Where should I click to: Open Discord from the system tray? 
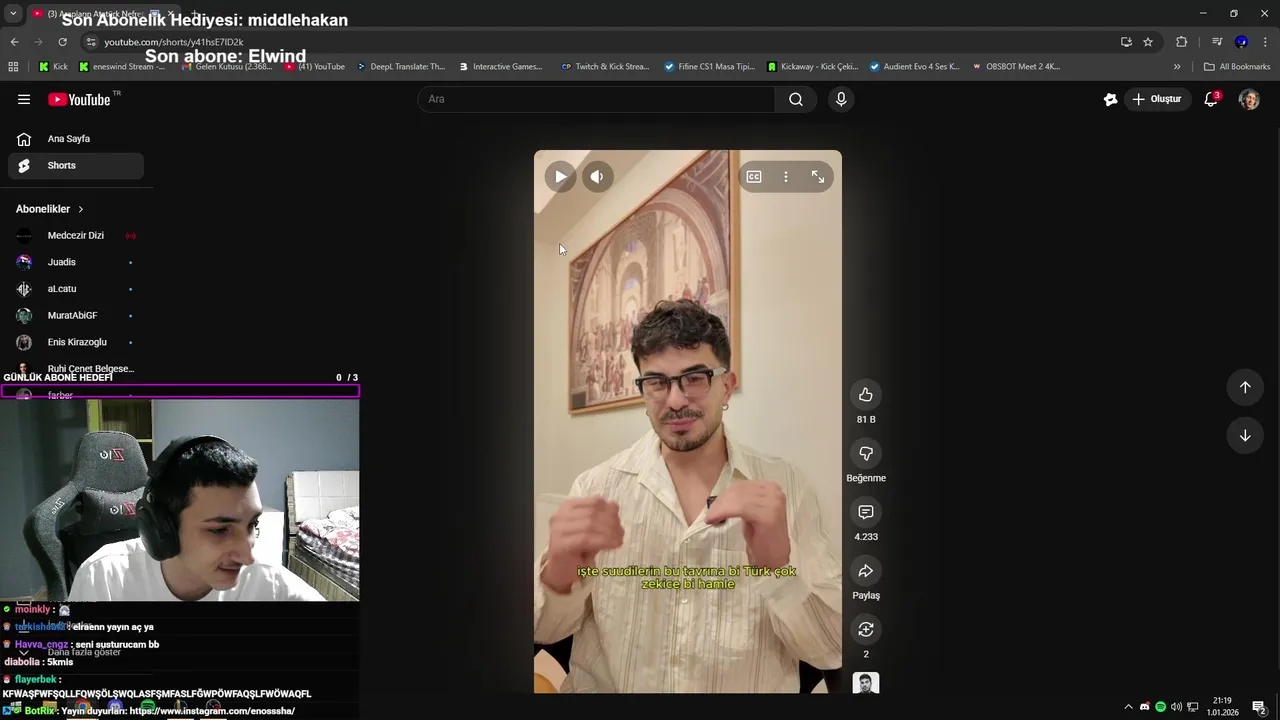click(1145, 707)
